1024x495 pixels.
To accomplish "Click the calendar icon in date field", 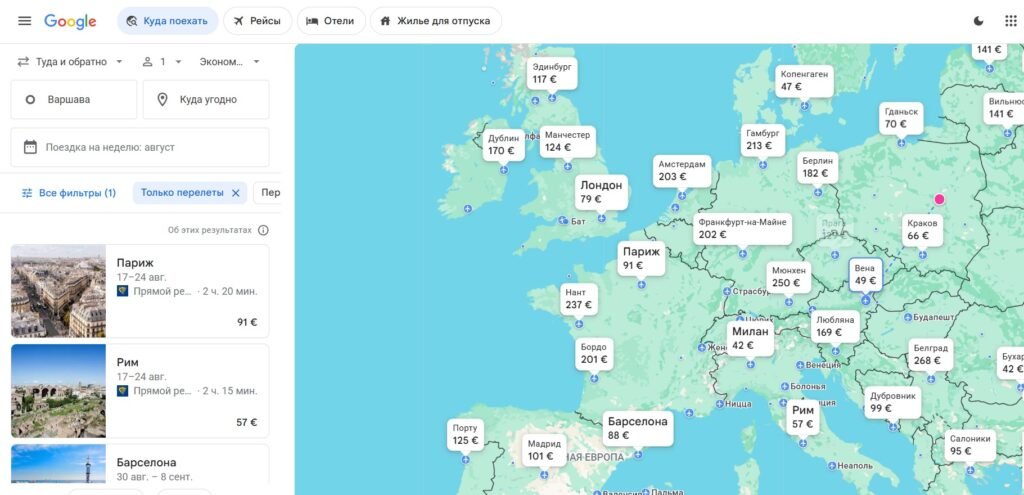I will tap(30, 147).
